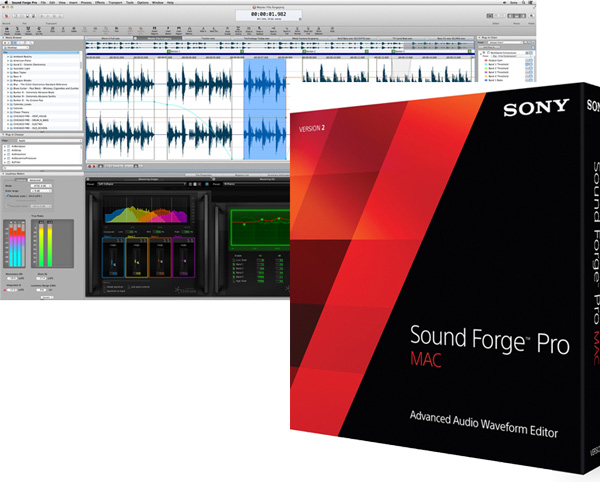Viewport: 600px width, 482px height.
Task: Click the Delete icon in edit toolbar
Action: pyautogui.click(x=74, y=31)
